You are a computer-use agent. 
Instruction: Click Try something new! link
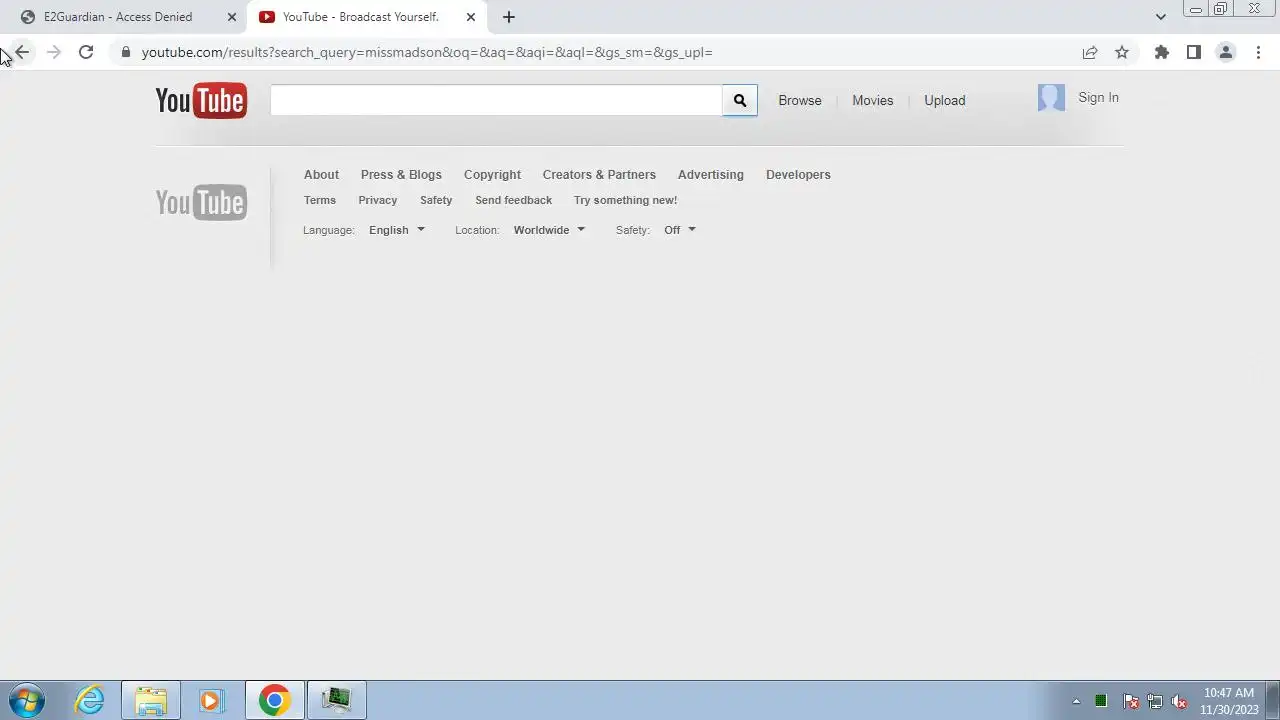click(625, 200)
